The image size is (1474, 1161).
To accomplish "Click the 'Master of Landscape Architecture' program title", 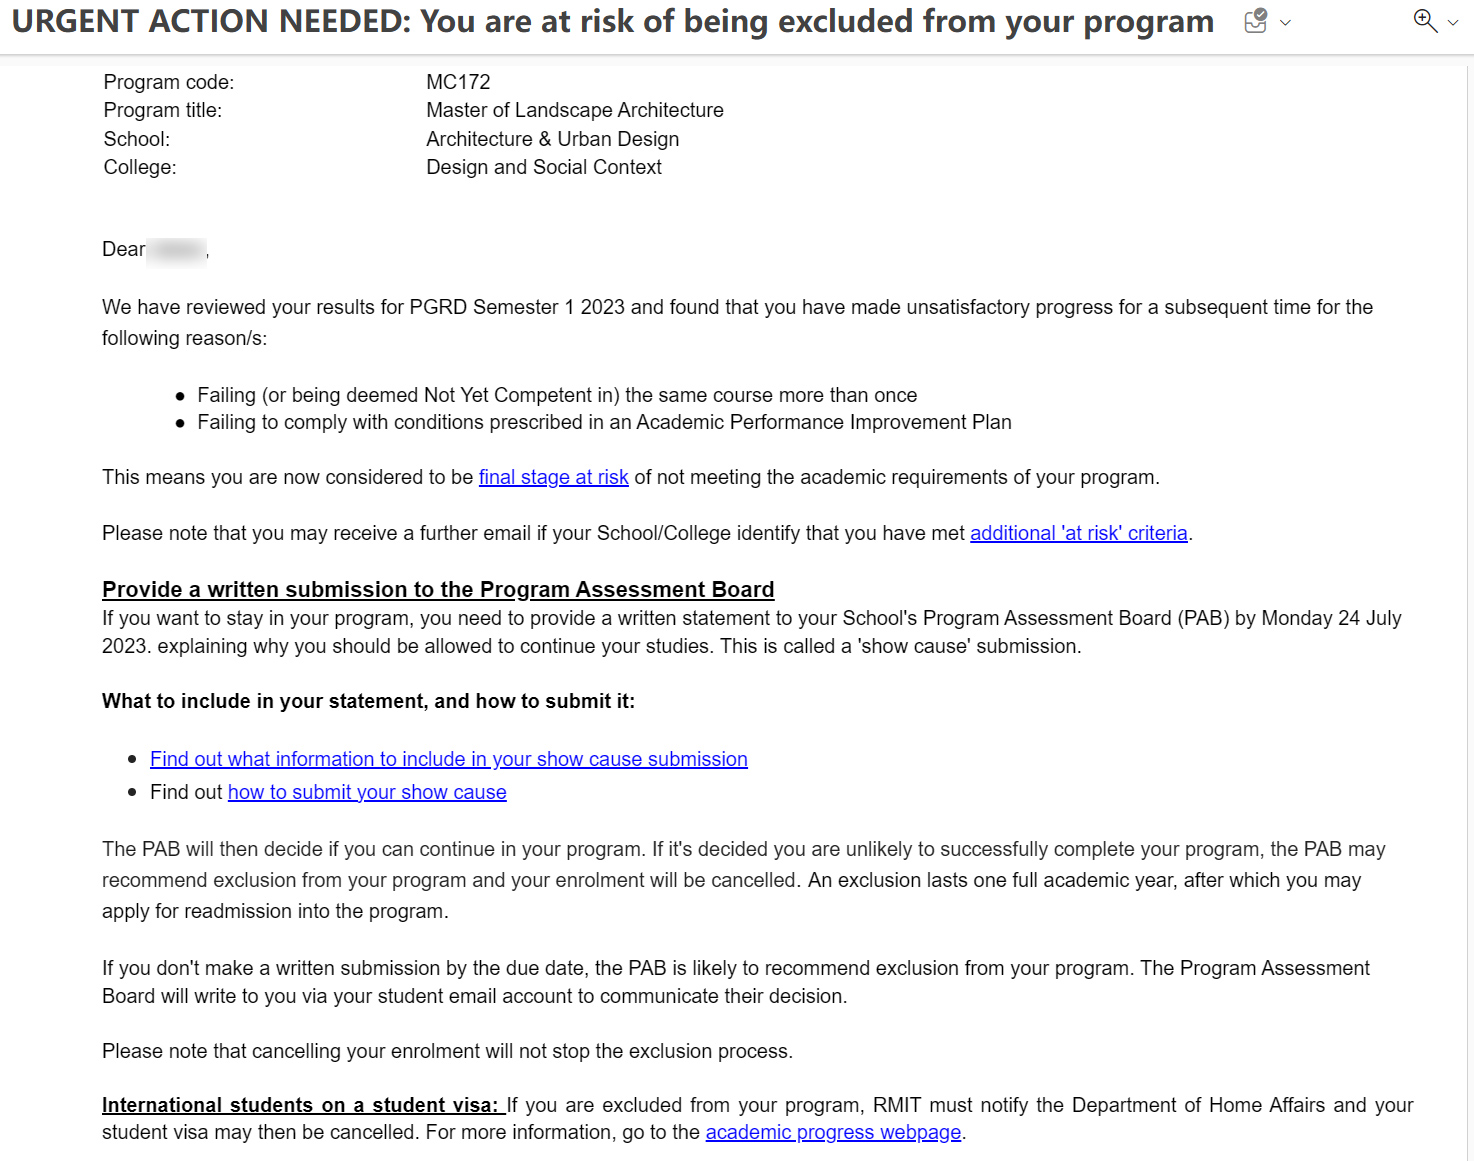I will tap(574, 110).
